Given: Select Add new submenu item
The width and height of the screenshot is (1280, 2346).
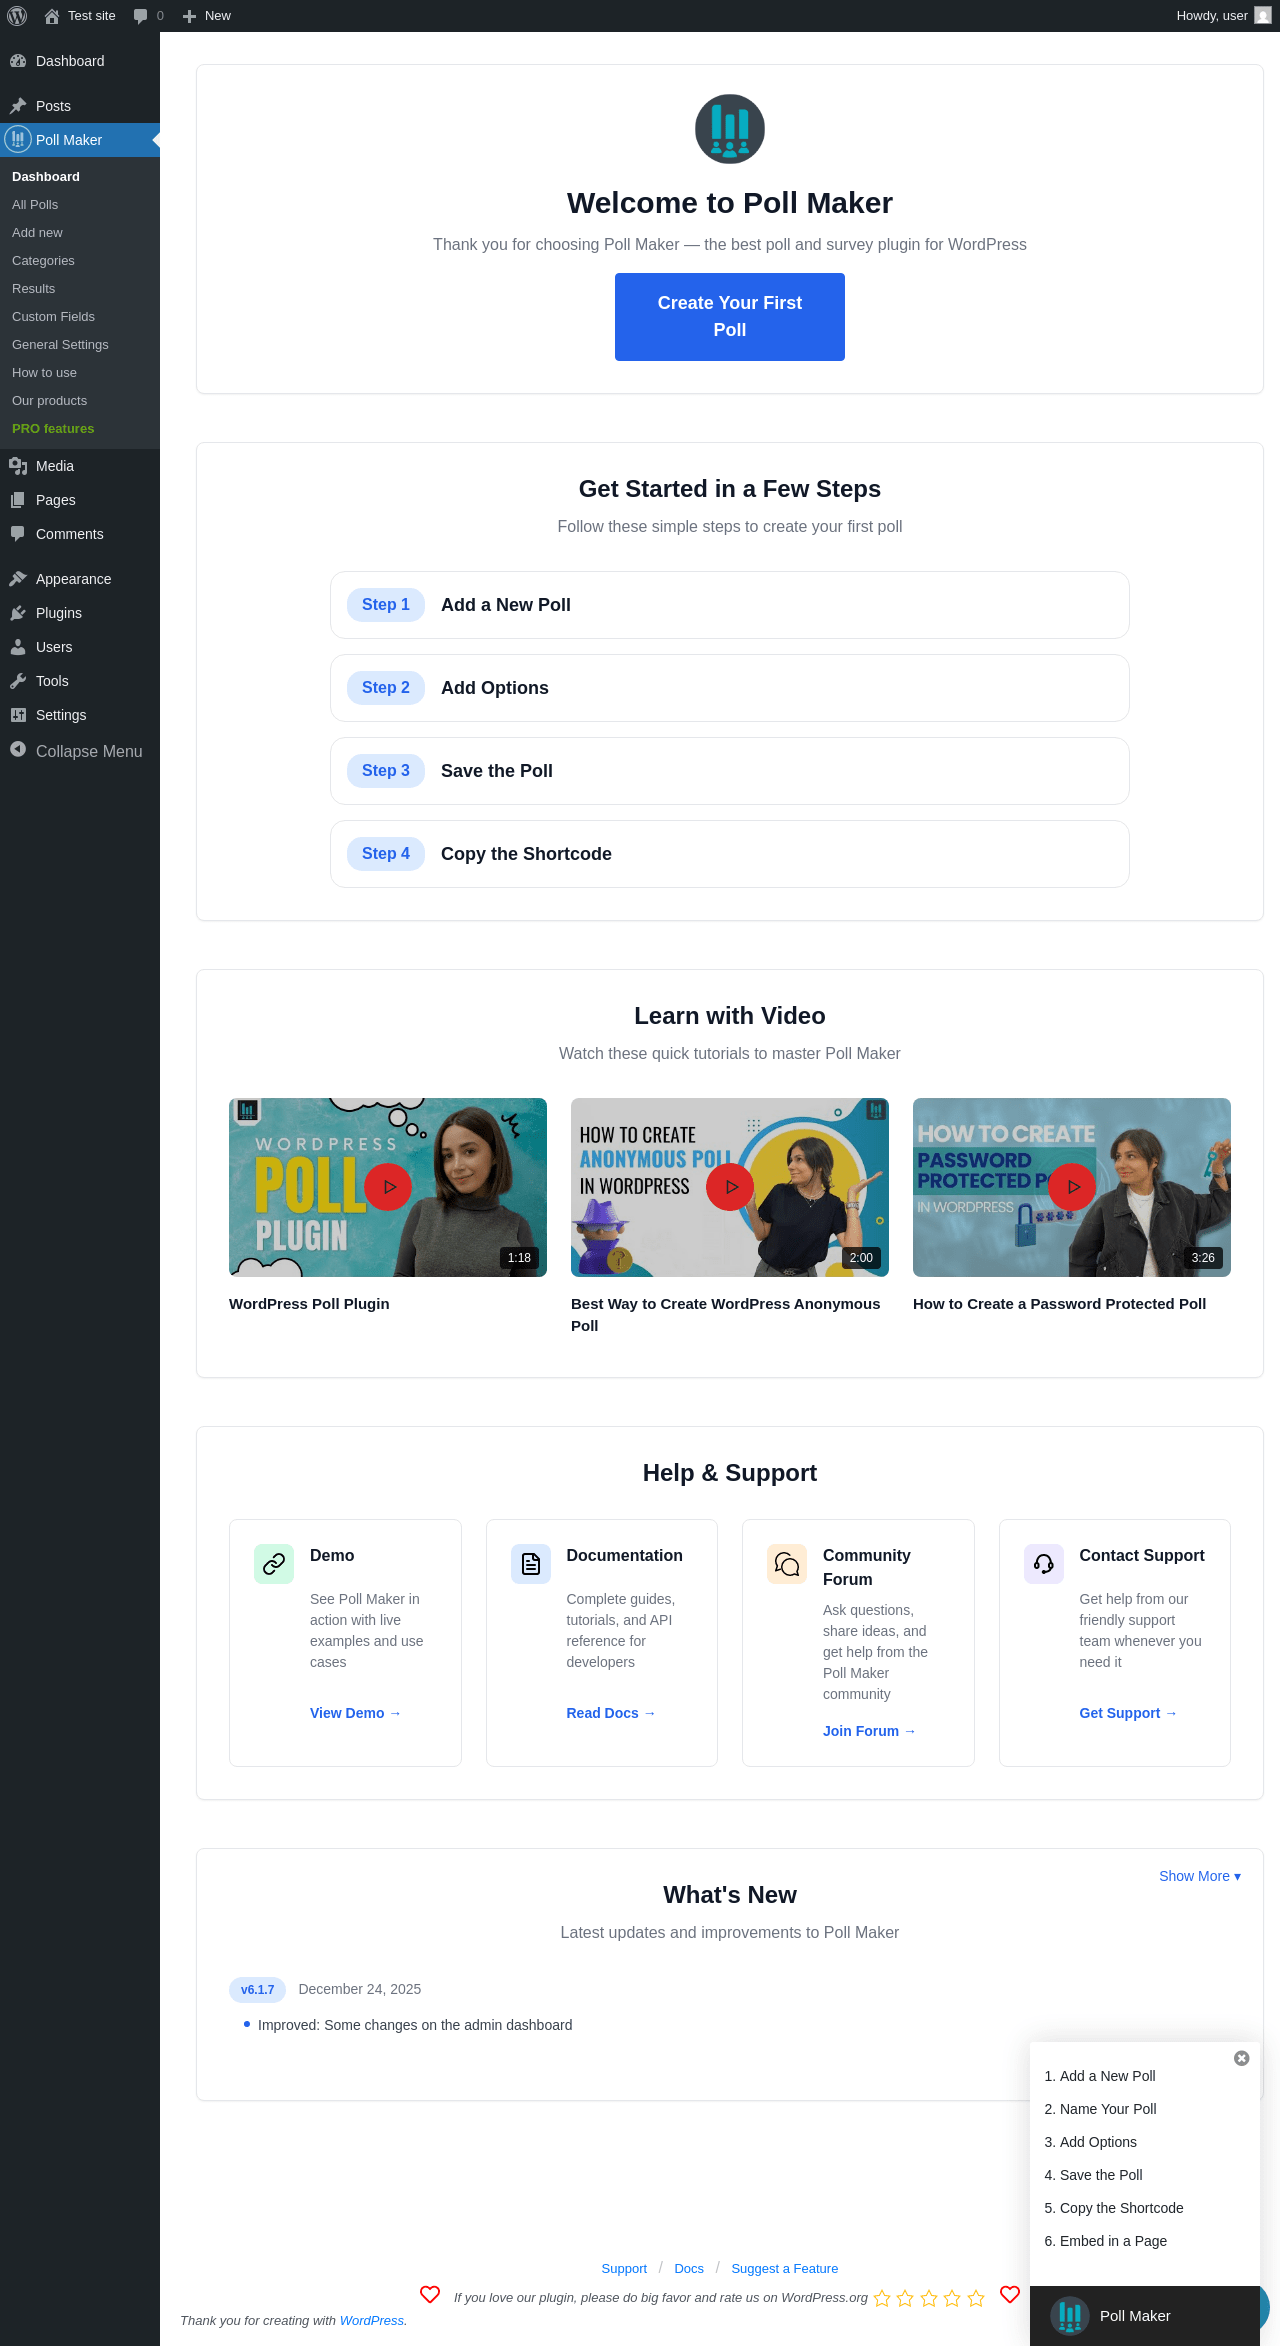Looking at the screenshot, I should coord(80,233).
